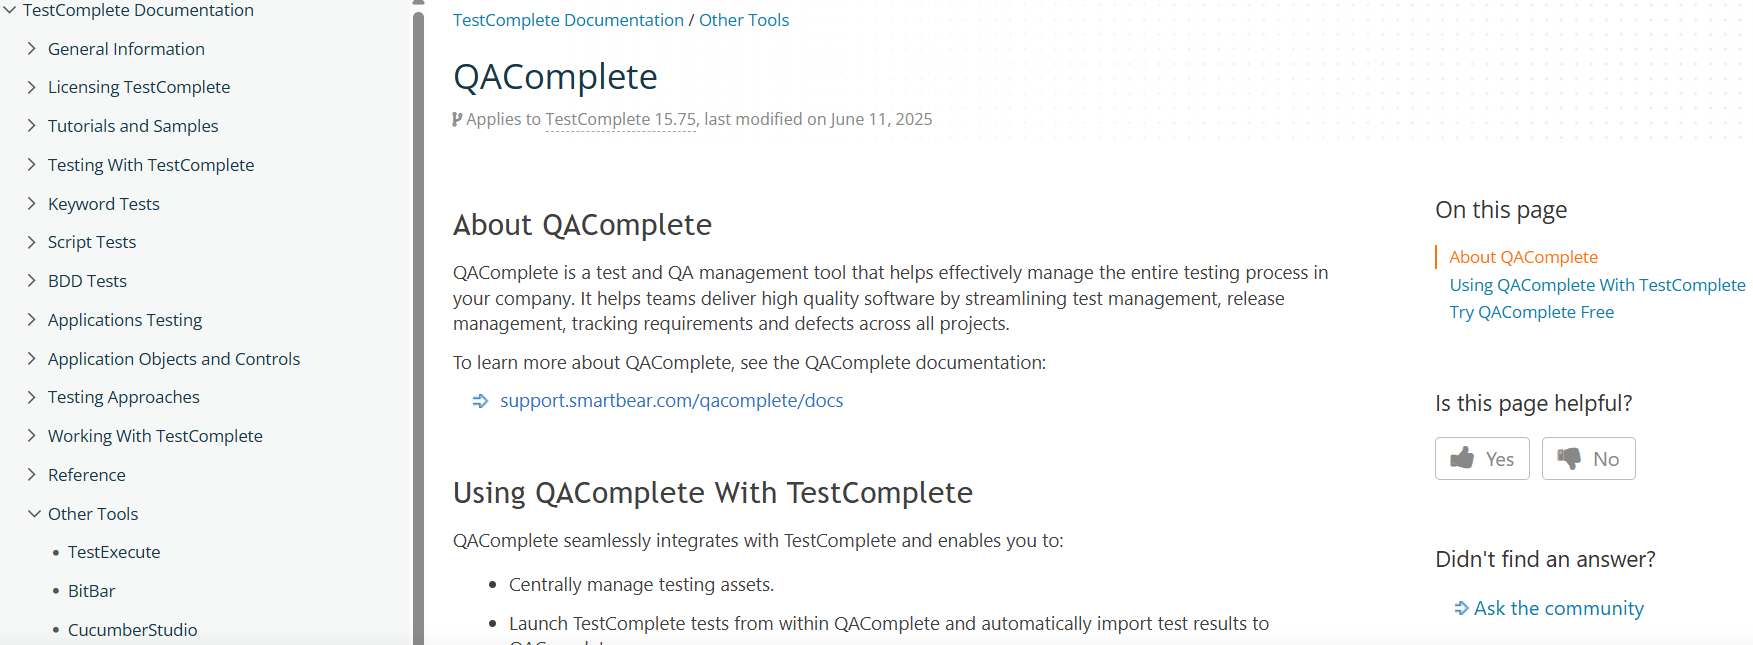Select the BitBar tree item
Viewport: 1753px width, 645px height.
tap(91, 591)
